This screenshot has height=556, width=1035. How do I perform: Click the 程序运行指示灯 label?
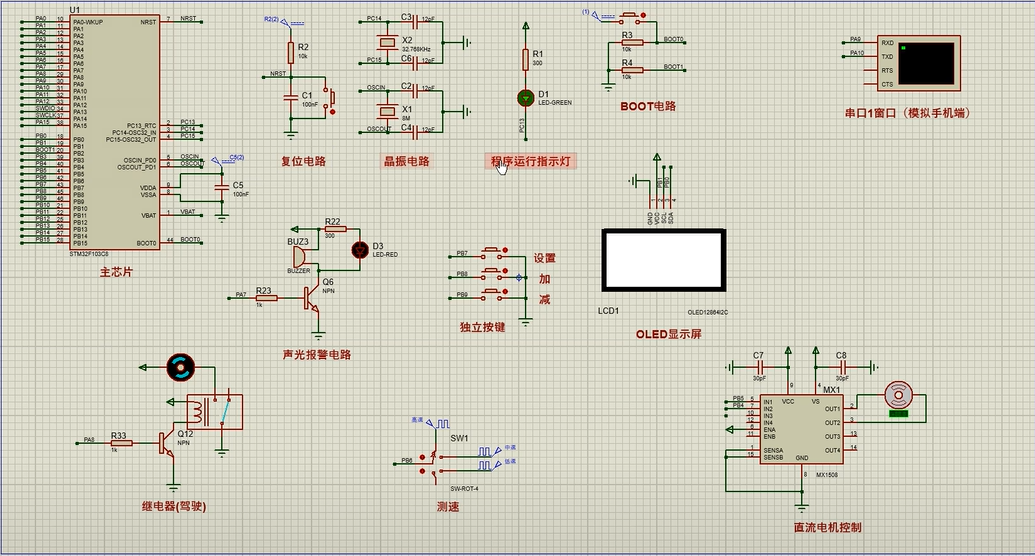531,160
